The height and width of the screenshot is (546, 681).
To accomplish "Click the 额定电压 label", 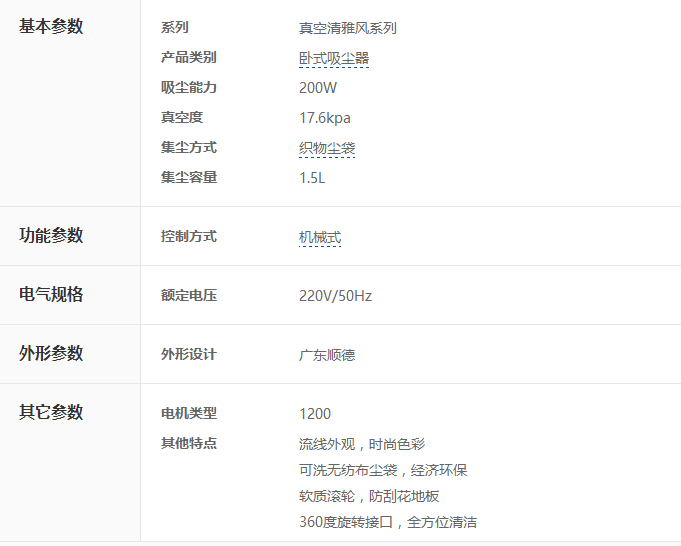I will coord(189,296).
